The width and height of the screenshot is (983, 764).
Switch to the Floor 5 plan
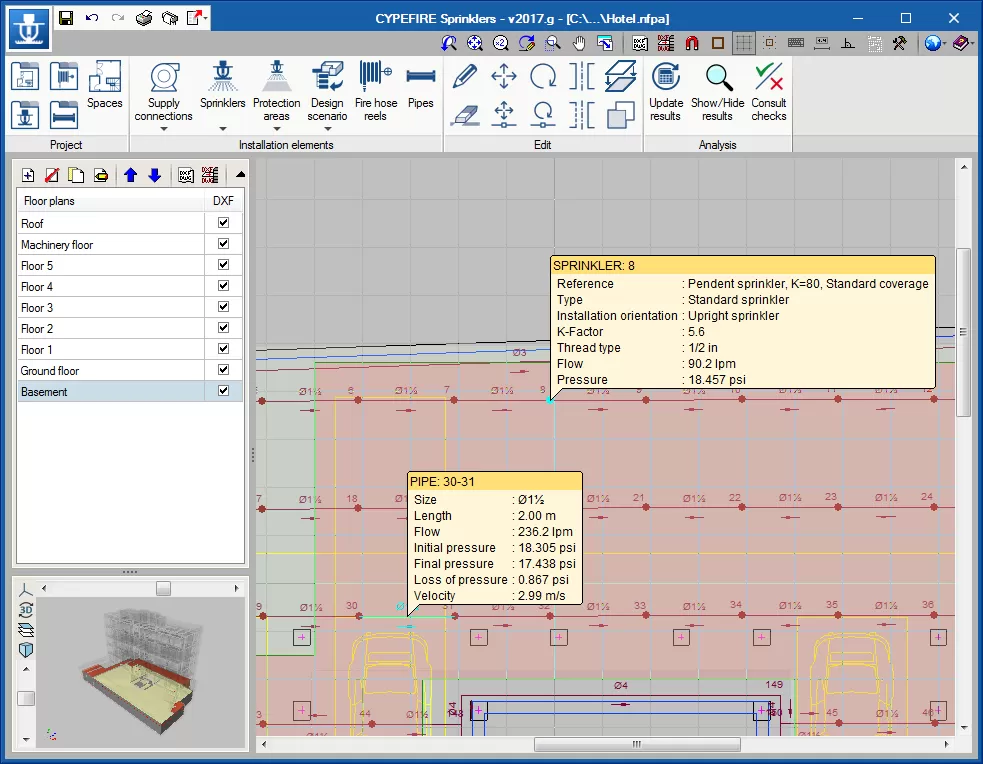coord(112,266)
